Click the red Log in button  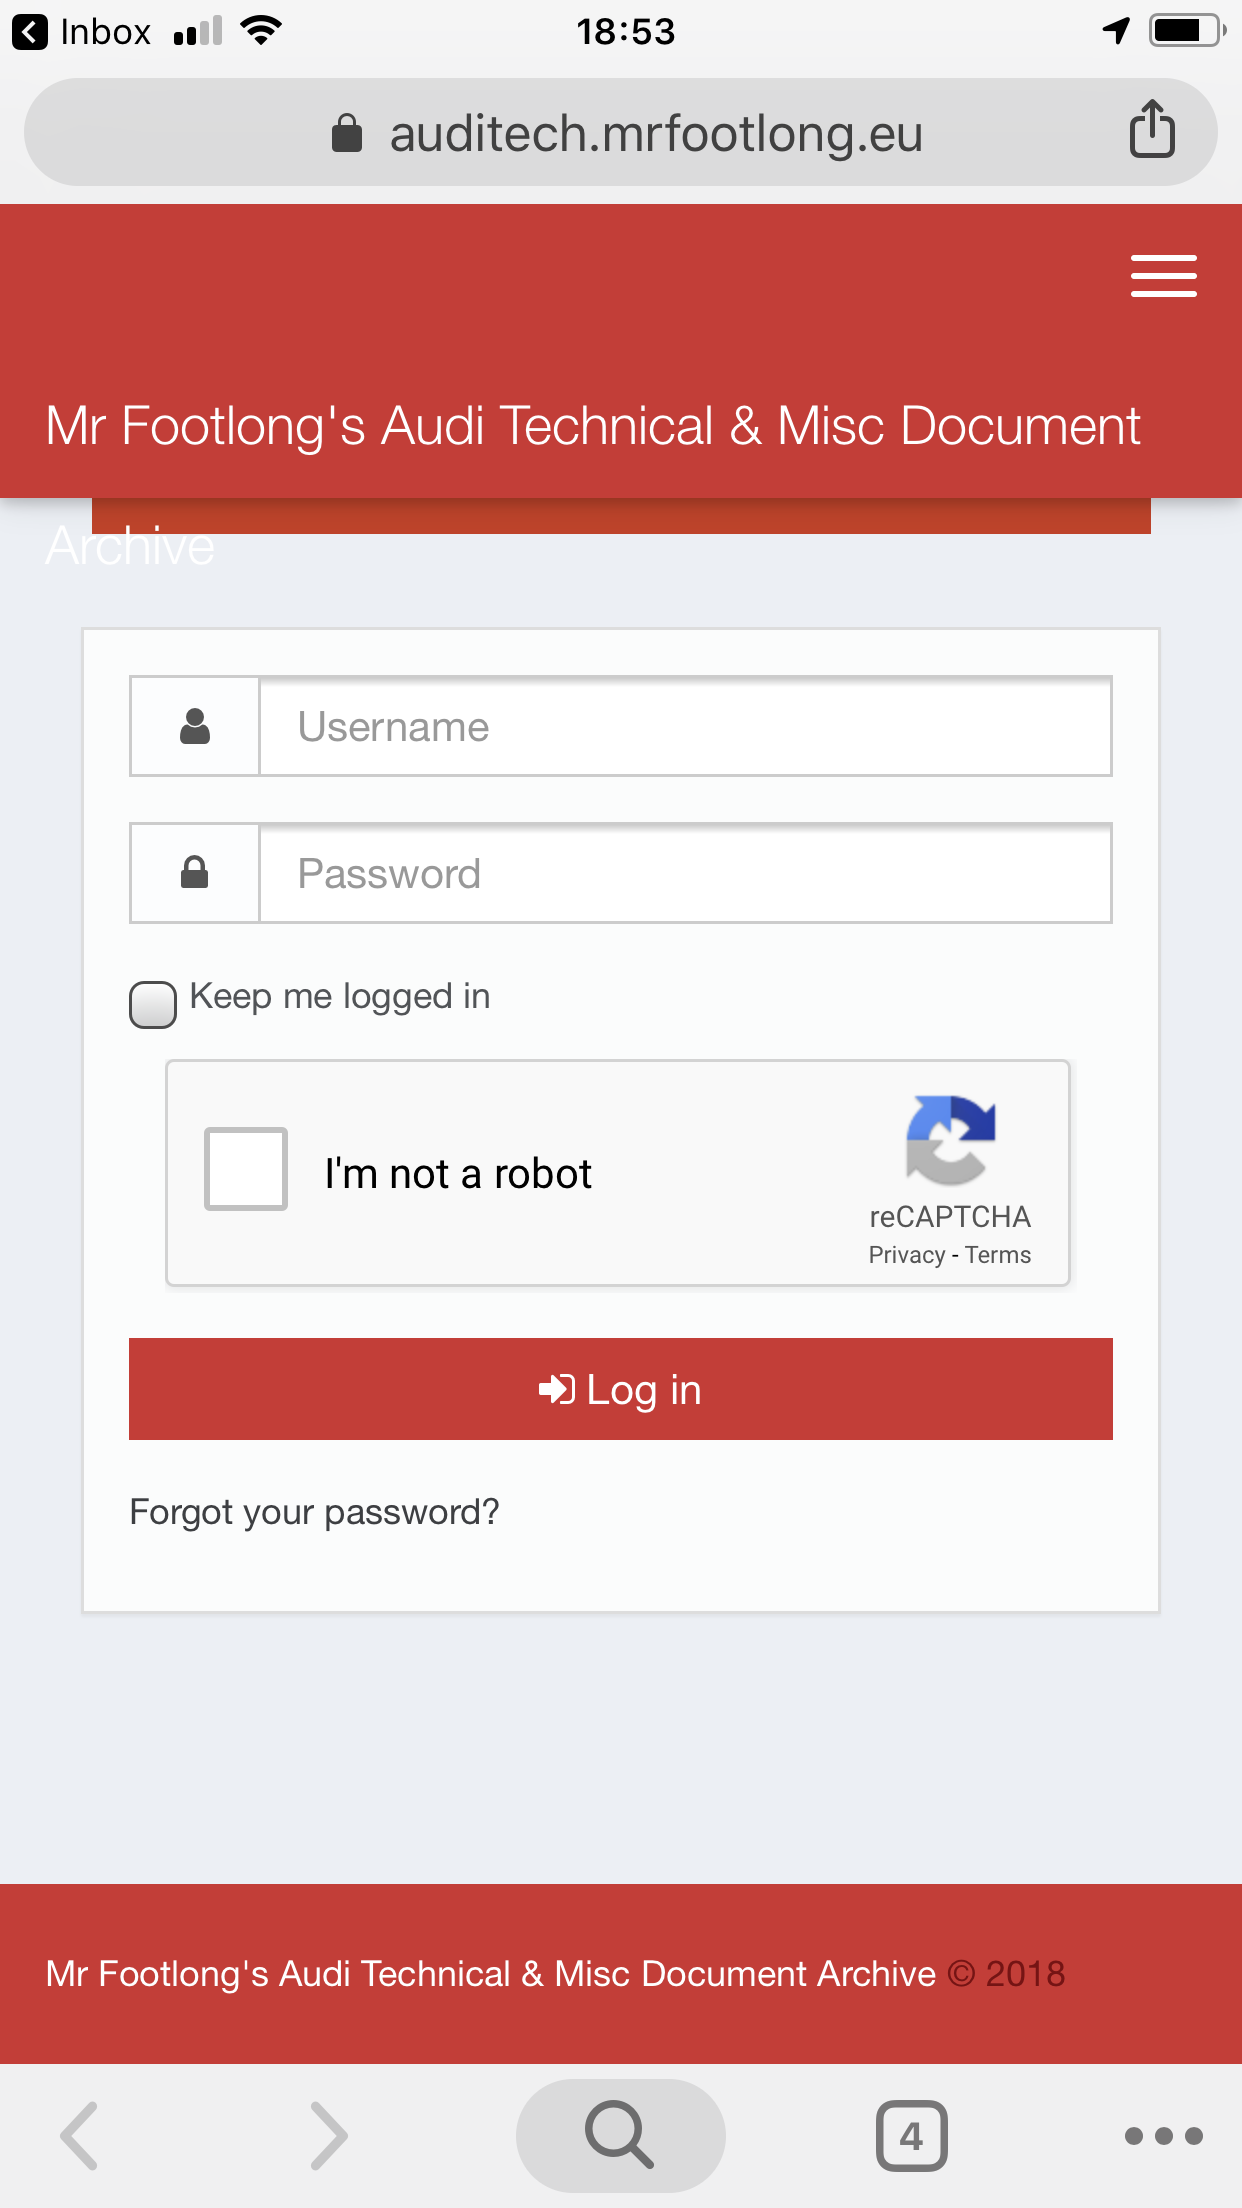(621, 1389)
